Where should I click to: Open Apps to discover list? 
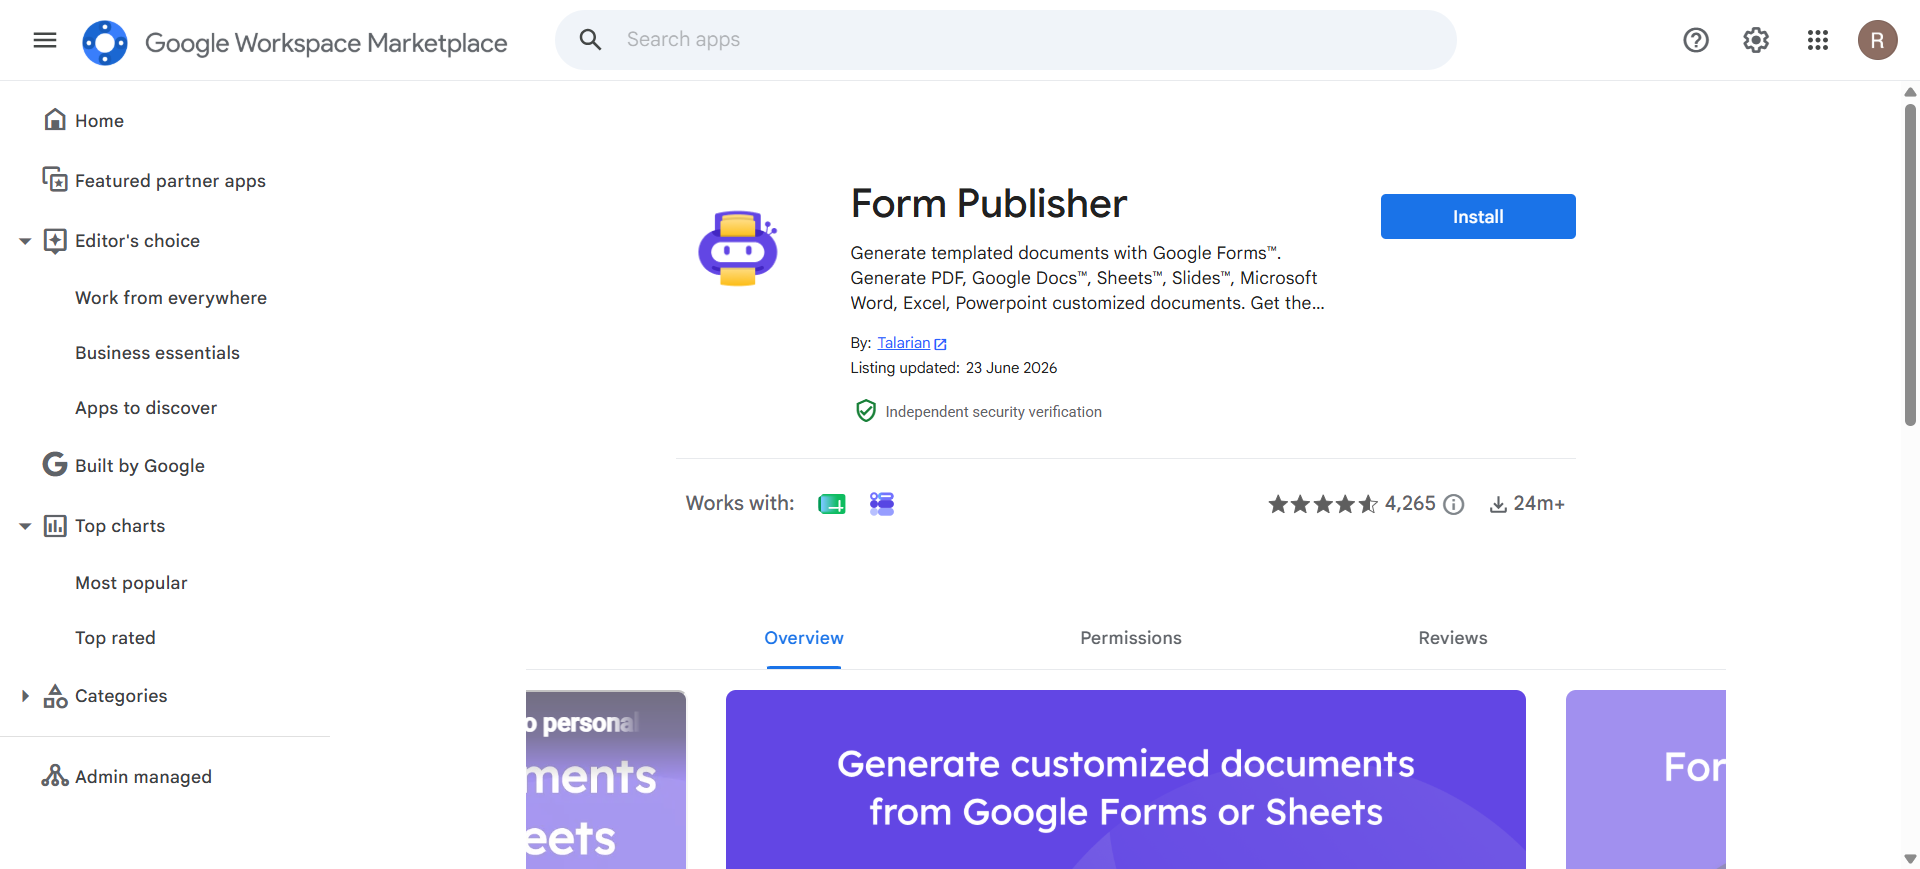point(146,408)
